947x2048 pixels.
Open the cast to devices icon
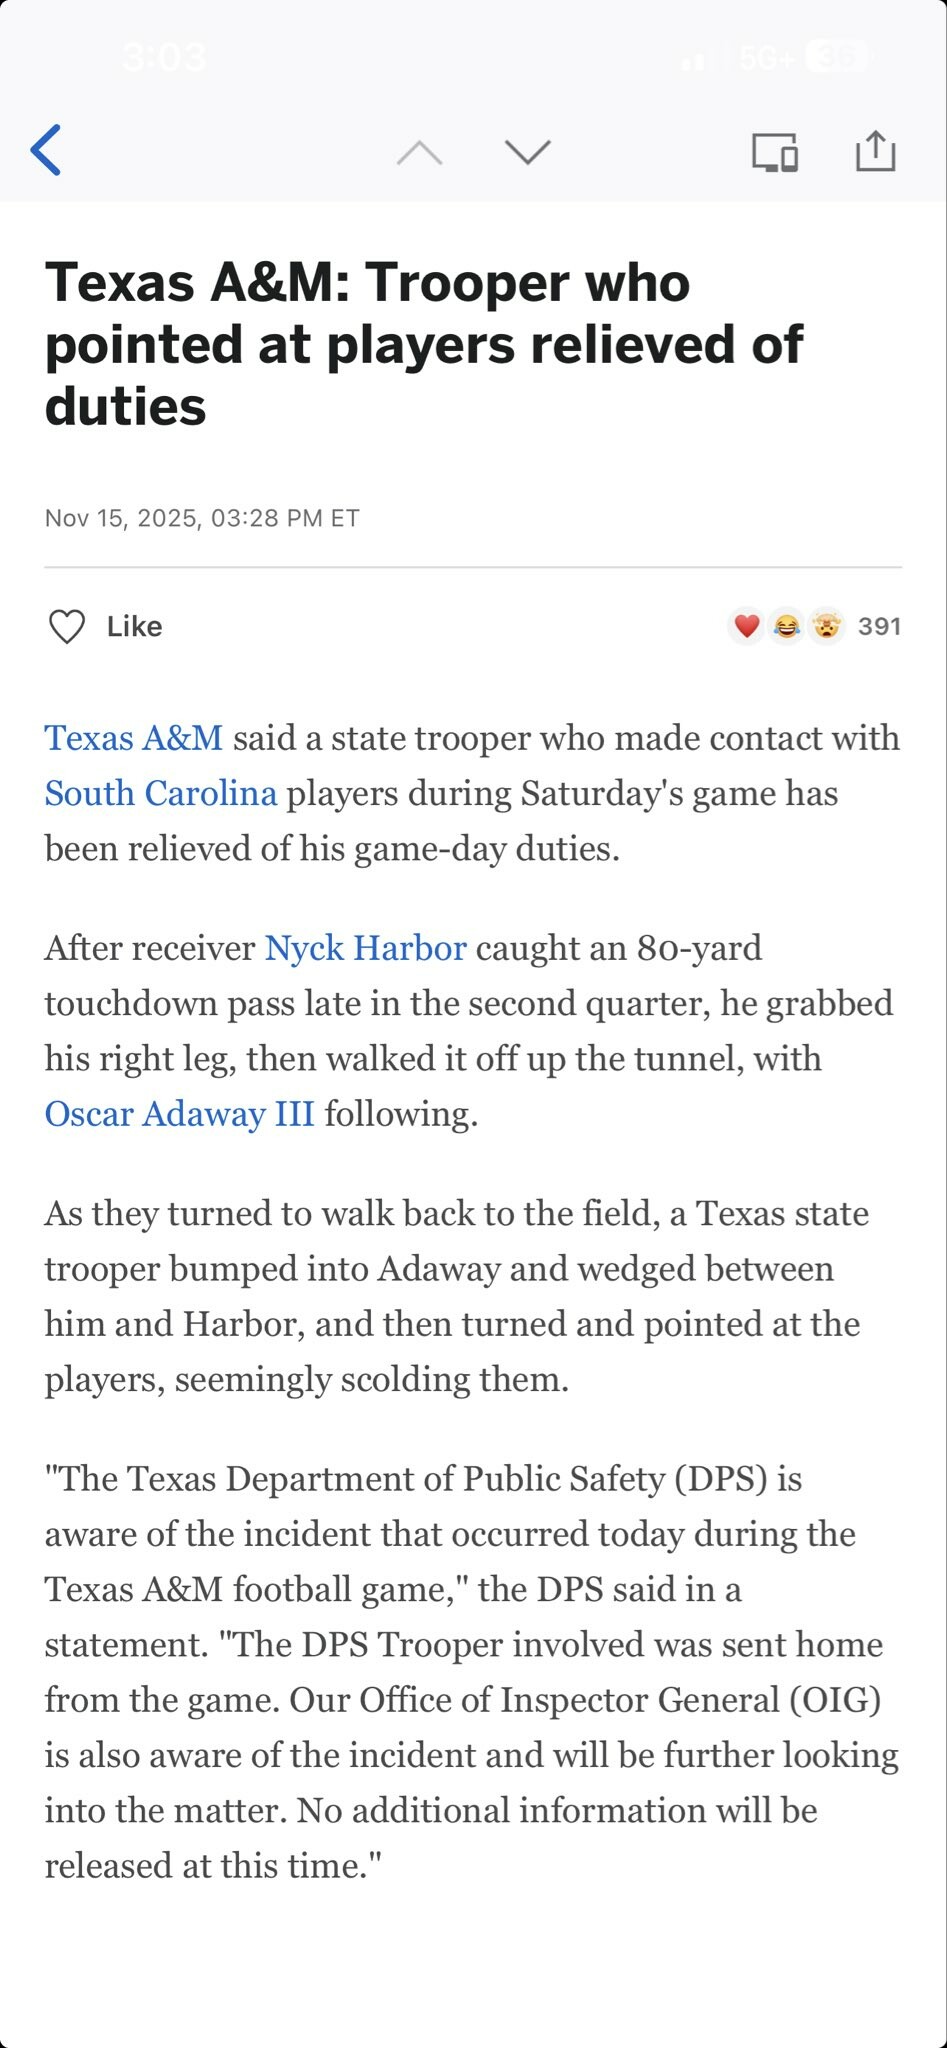click(775, 152)
